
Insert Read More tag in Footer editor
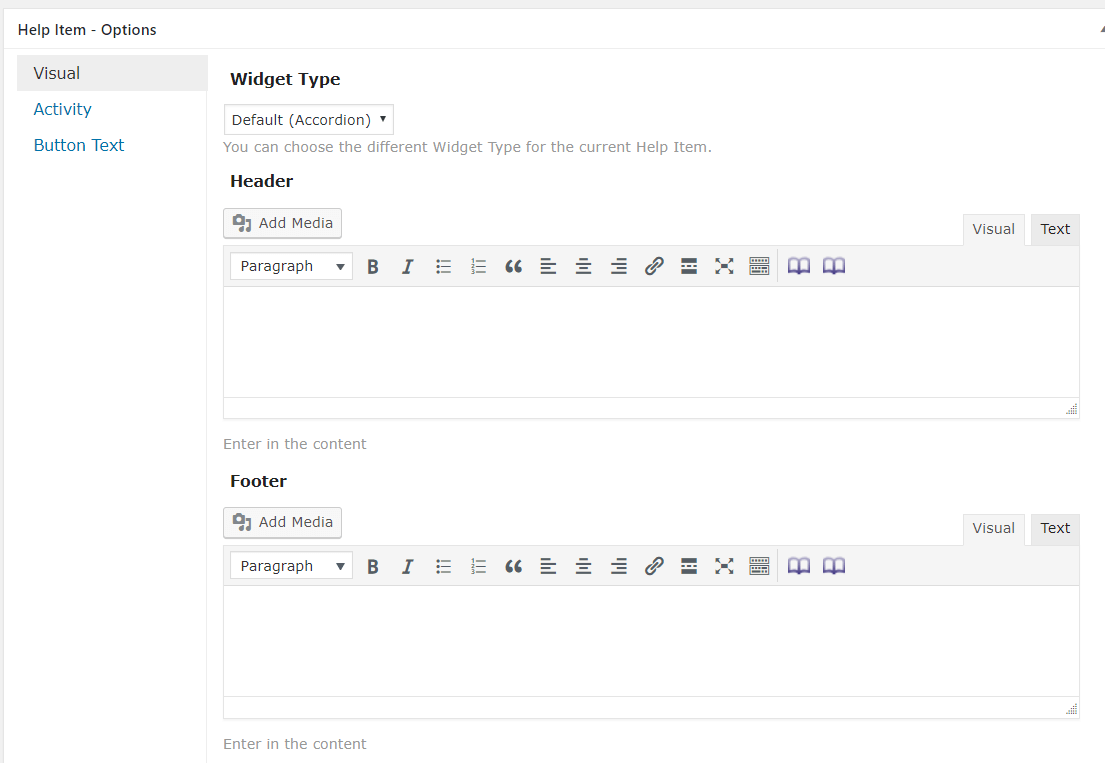point(689,567)
